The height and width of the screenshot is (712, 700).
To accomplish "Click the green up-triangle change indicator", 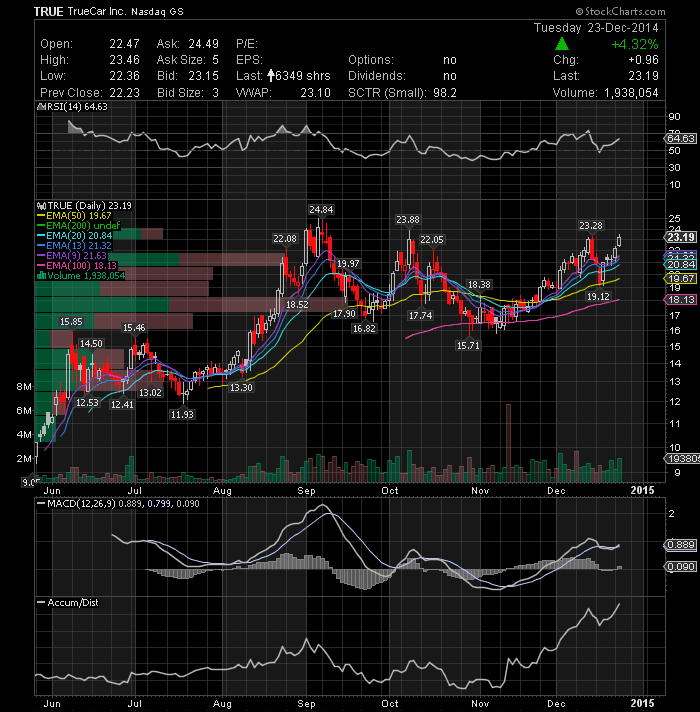I will pyautogui.click(x=562, y=44).
